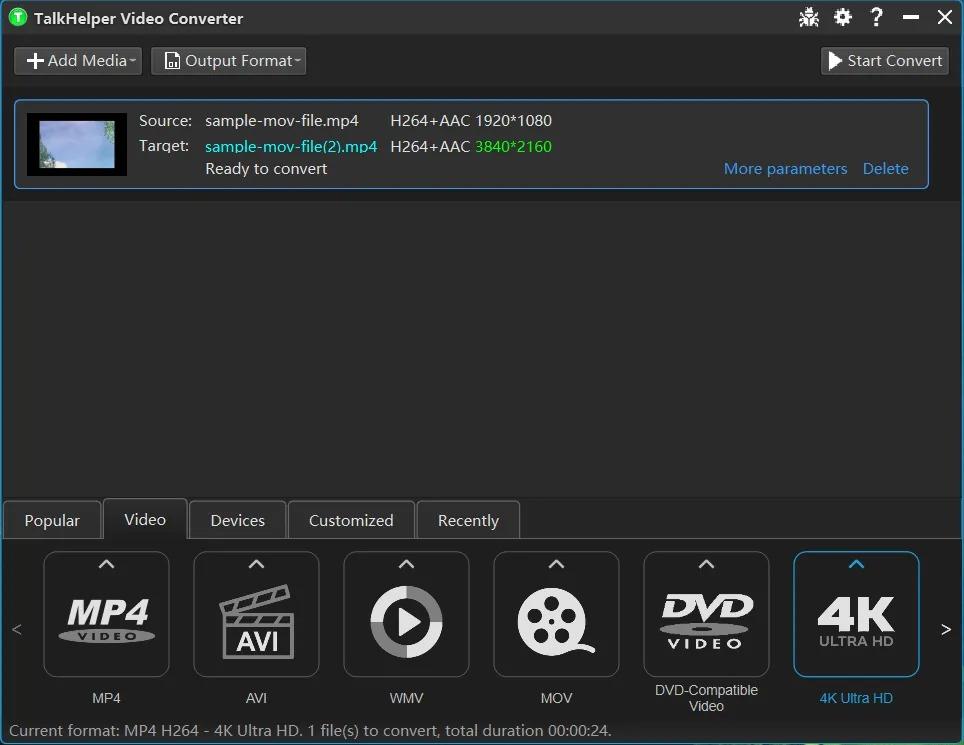The height and width of the screenshot is (745, 964).
Task: Open help with the question mark icon
Action: click(x=877, y=17)
